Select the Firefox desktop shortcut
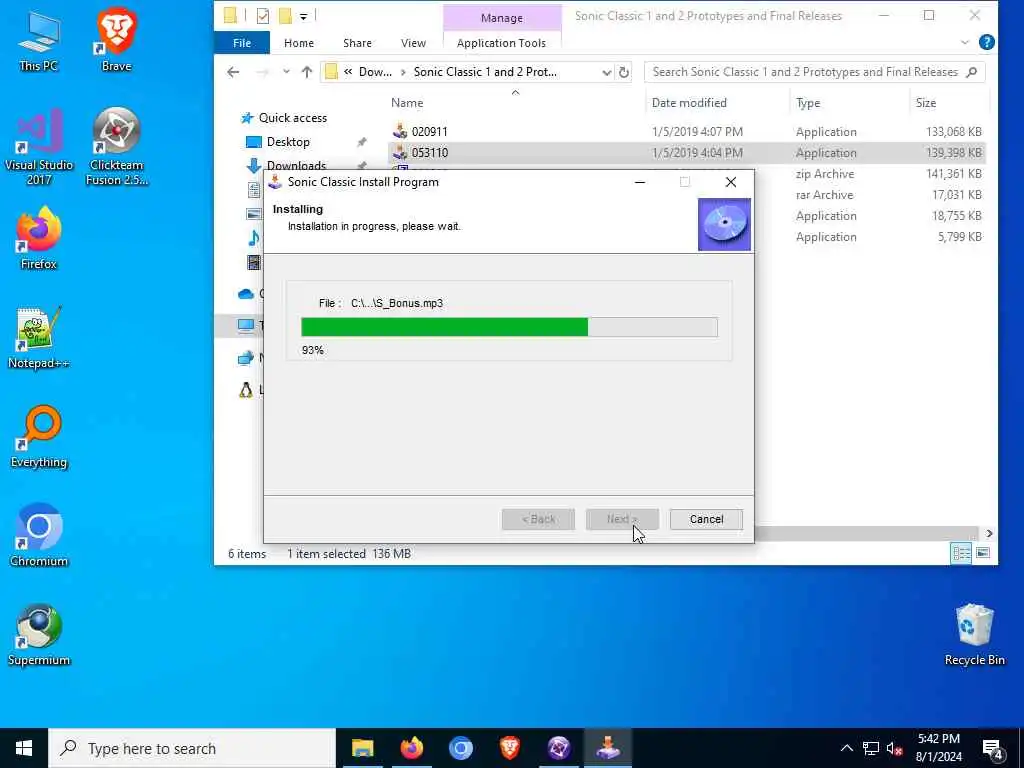 [39, 238]
